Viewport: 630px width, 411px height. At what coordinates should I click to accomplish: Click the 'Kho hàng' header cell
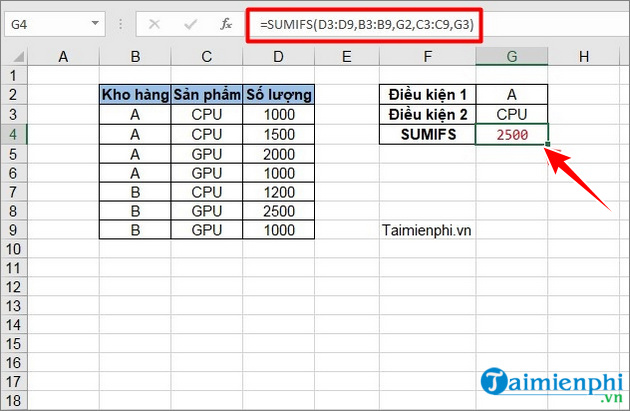(x=135, y=95)
